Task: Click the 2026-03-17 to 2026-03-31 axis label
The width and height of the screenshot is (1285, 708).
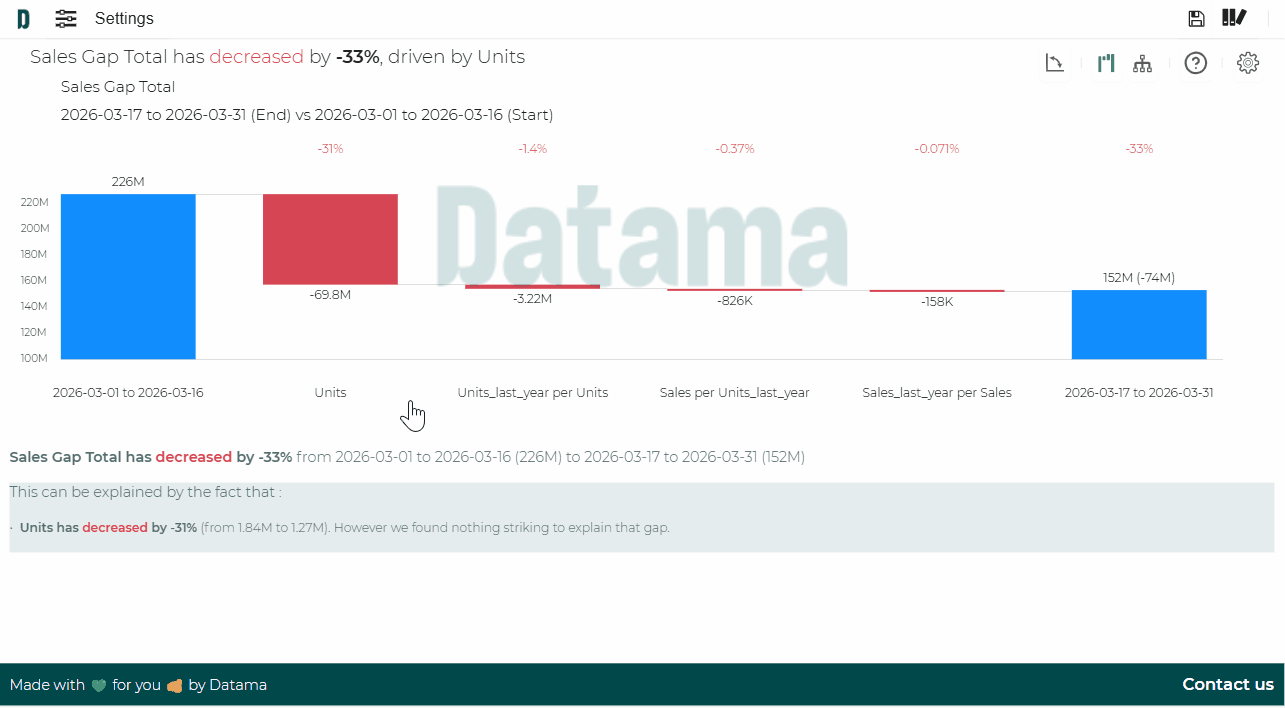Action: tap(1139, 393)
